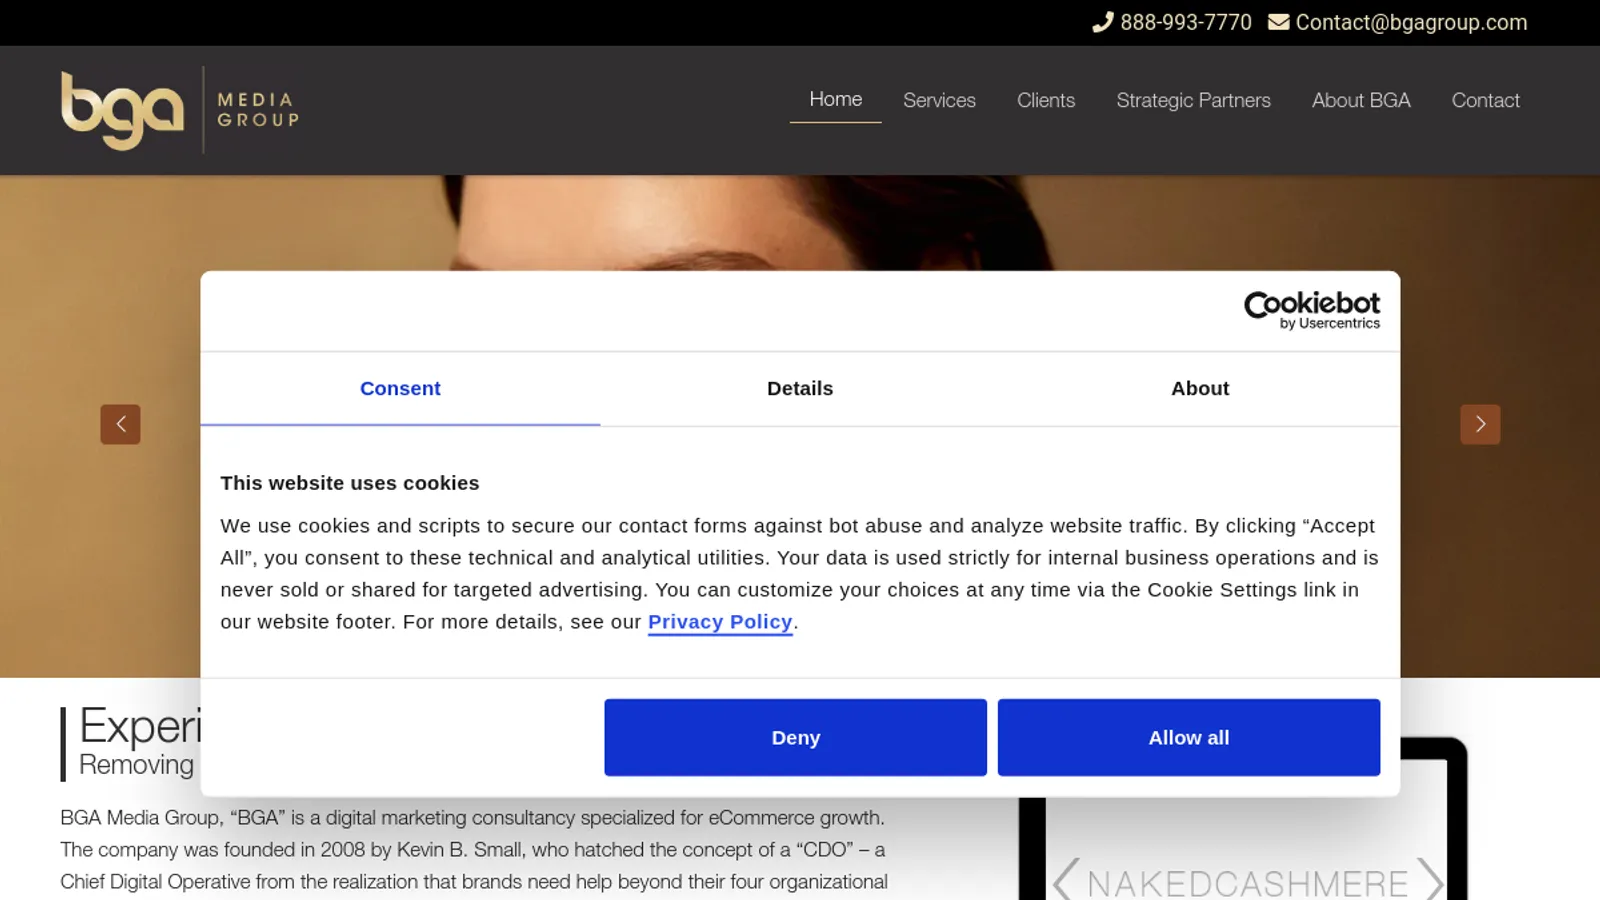Click the 'Removing' subheading text
Viewport: 1600px width, 900px height.
136,765
